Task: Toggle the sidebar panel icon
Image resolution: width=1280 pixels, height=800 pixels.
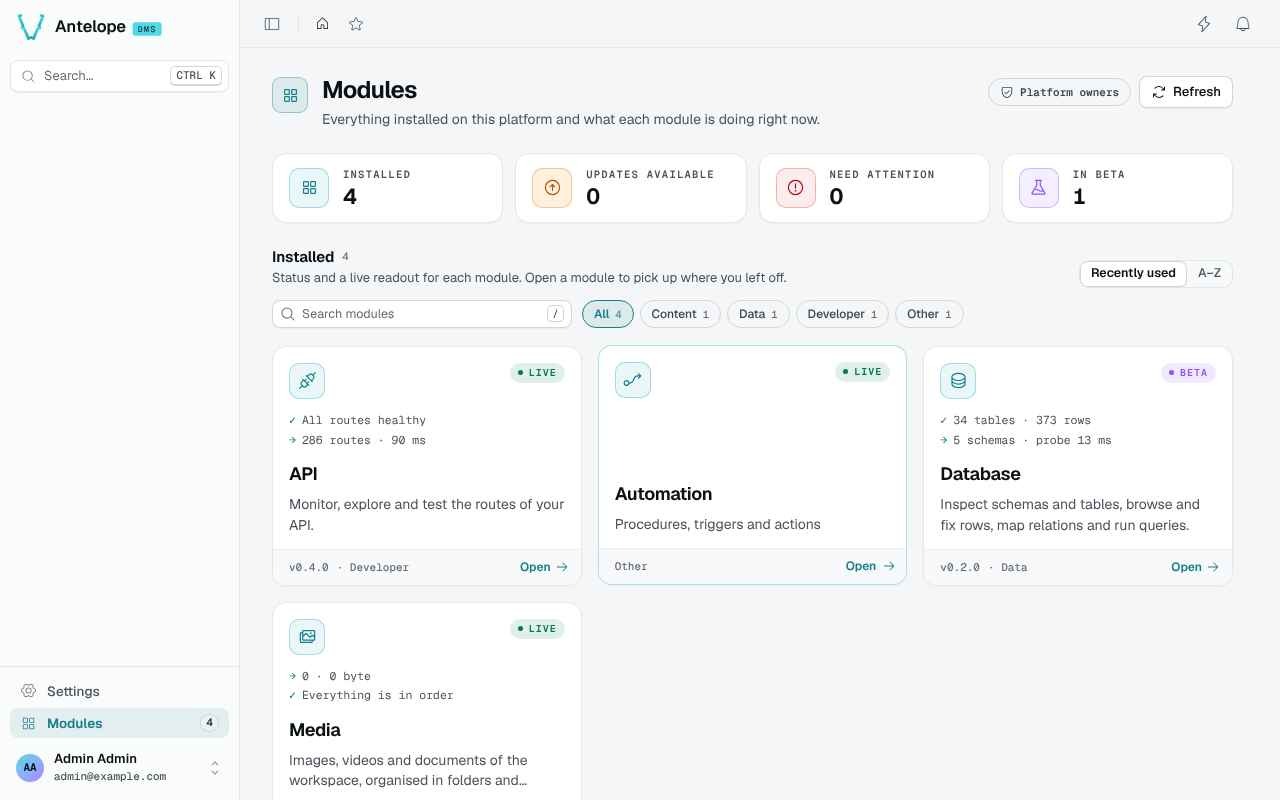Action: [272, 24]
